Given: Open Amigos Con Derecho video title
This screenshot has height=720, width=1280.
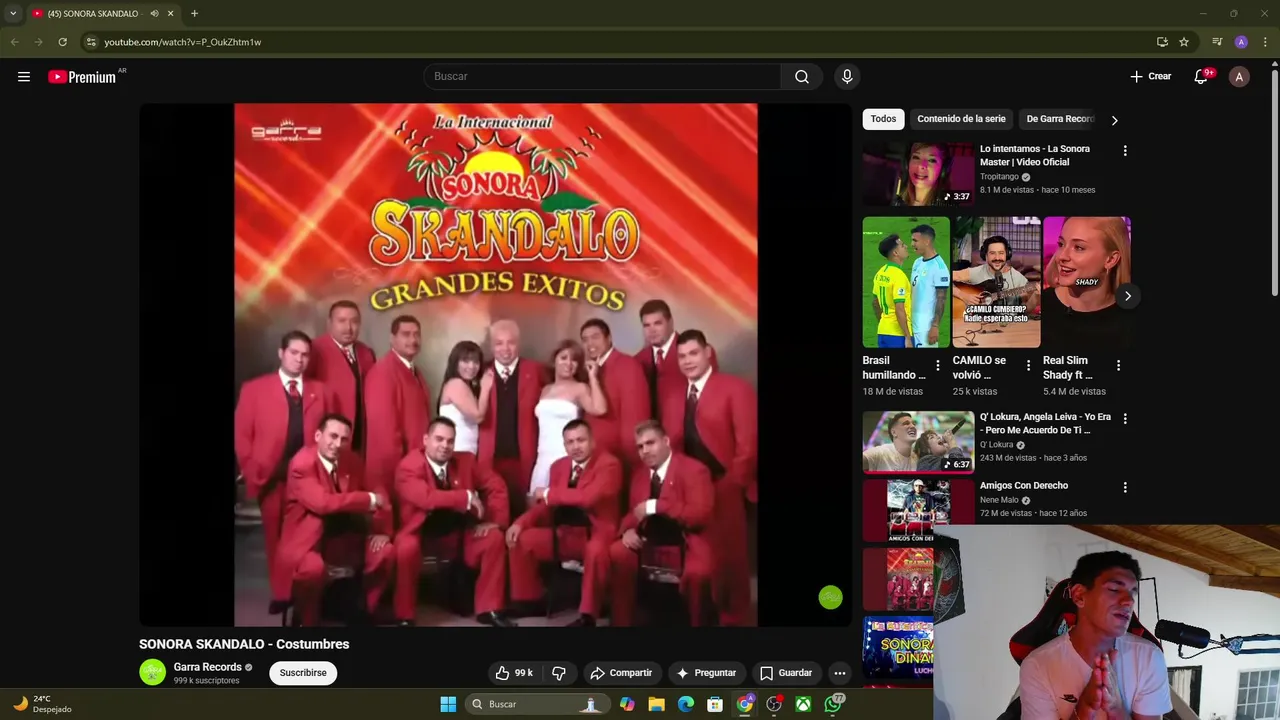Looking at the screenshot, I should [1024, 486].
